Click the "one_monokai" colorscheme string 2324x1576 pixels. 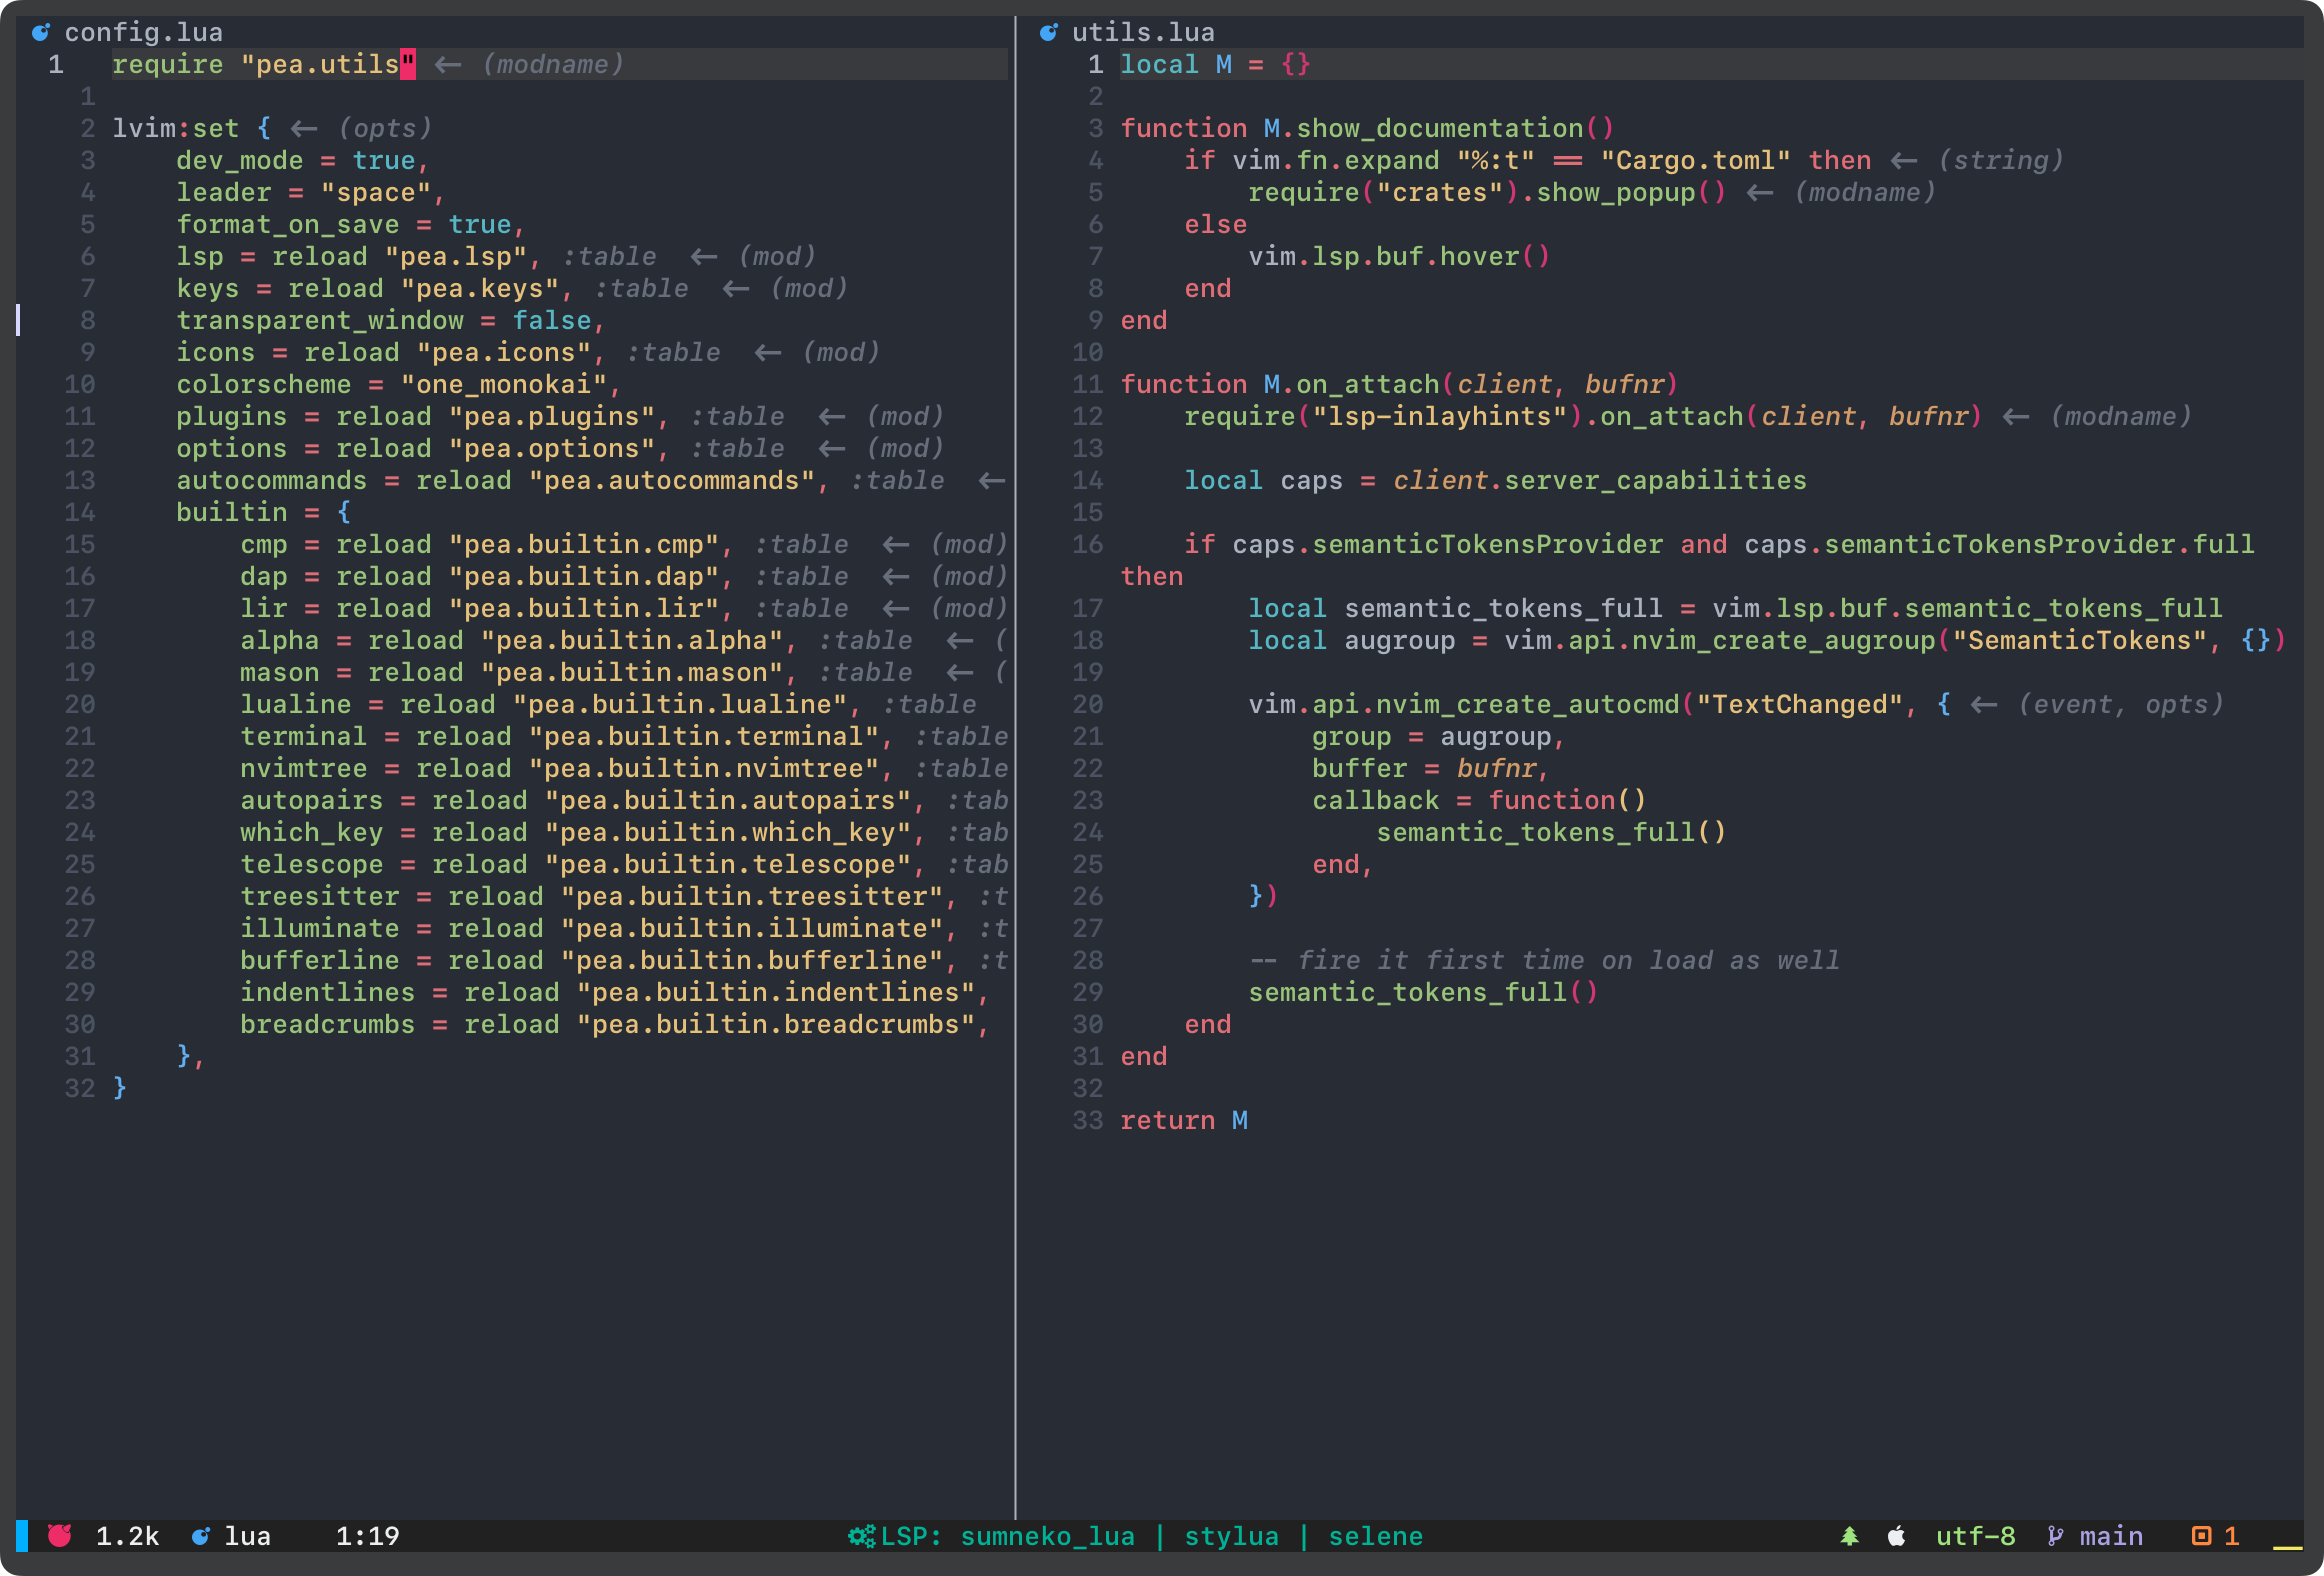pos(504,384)
